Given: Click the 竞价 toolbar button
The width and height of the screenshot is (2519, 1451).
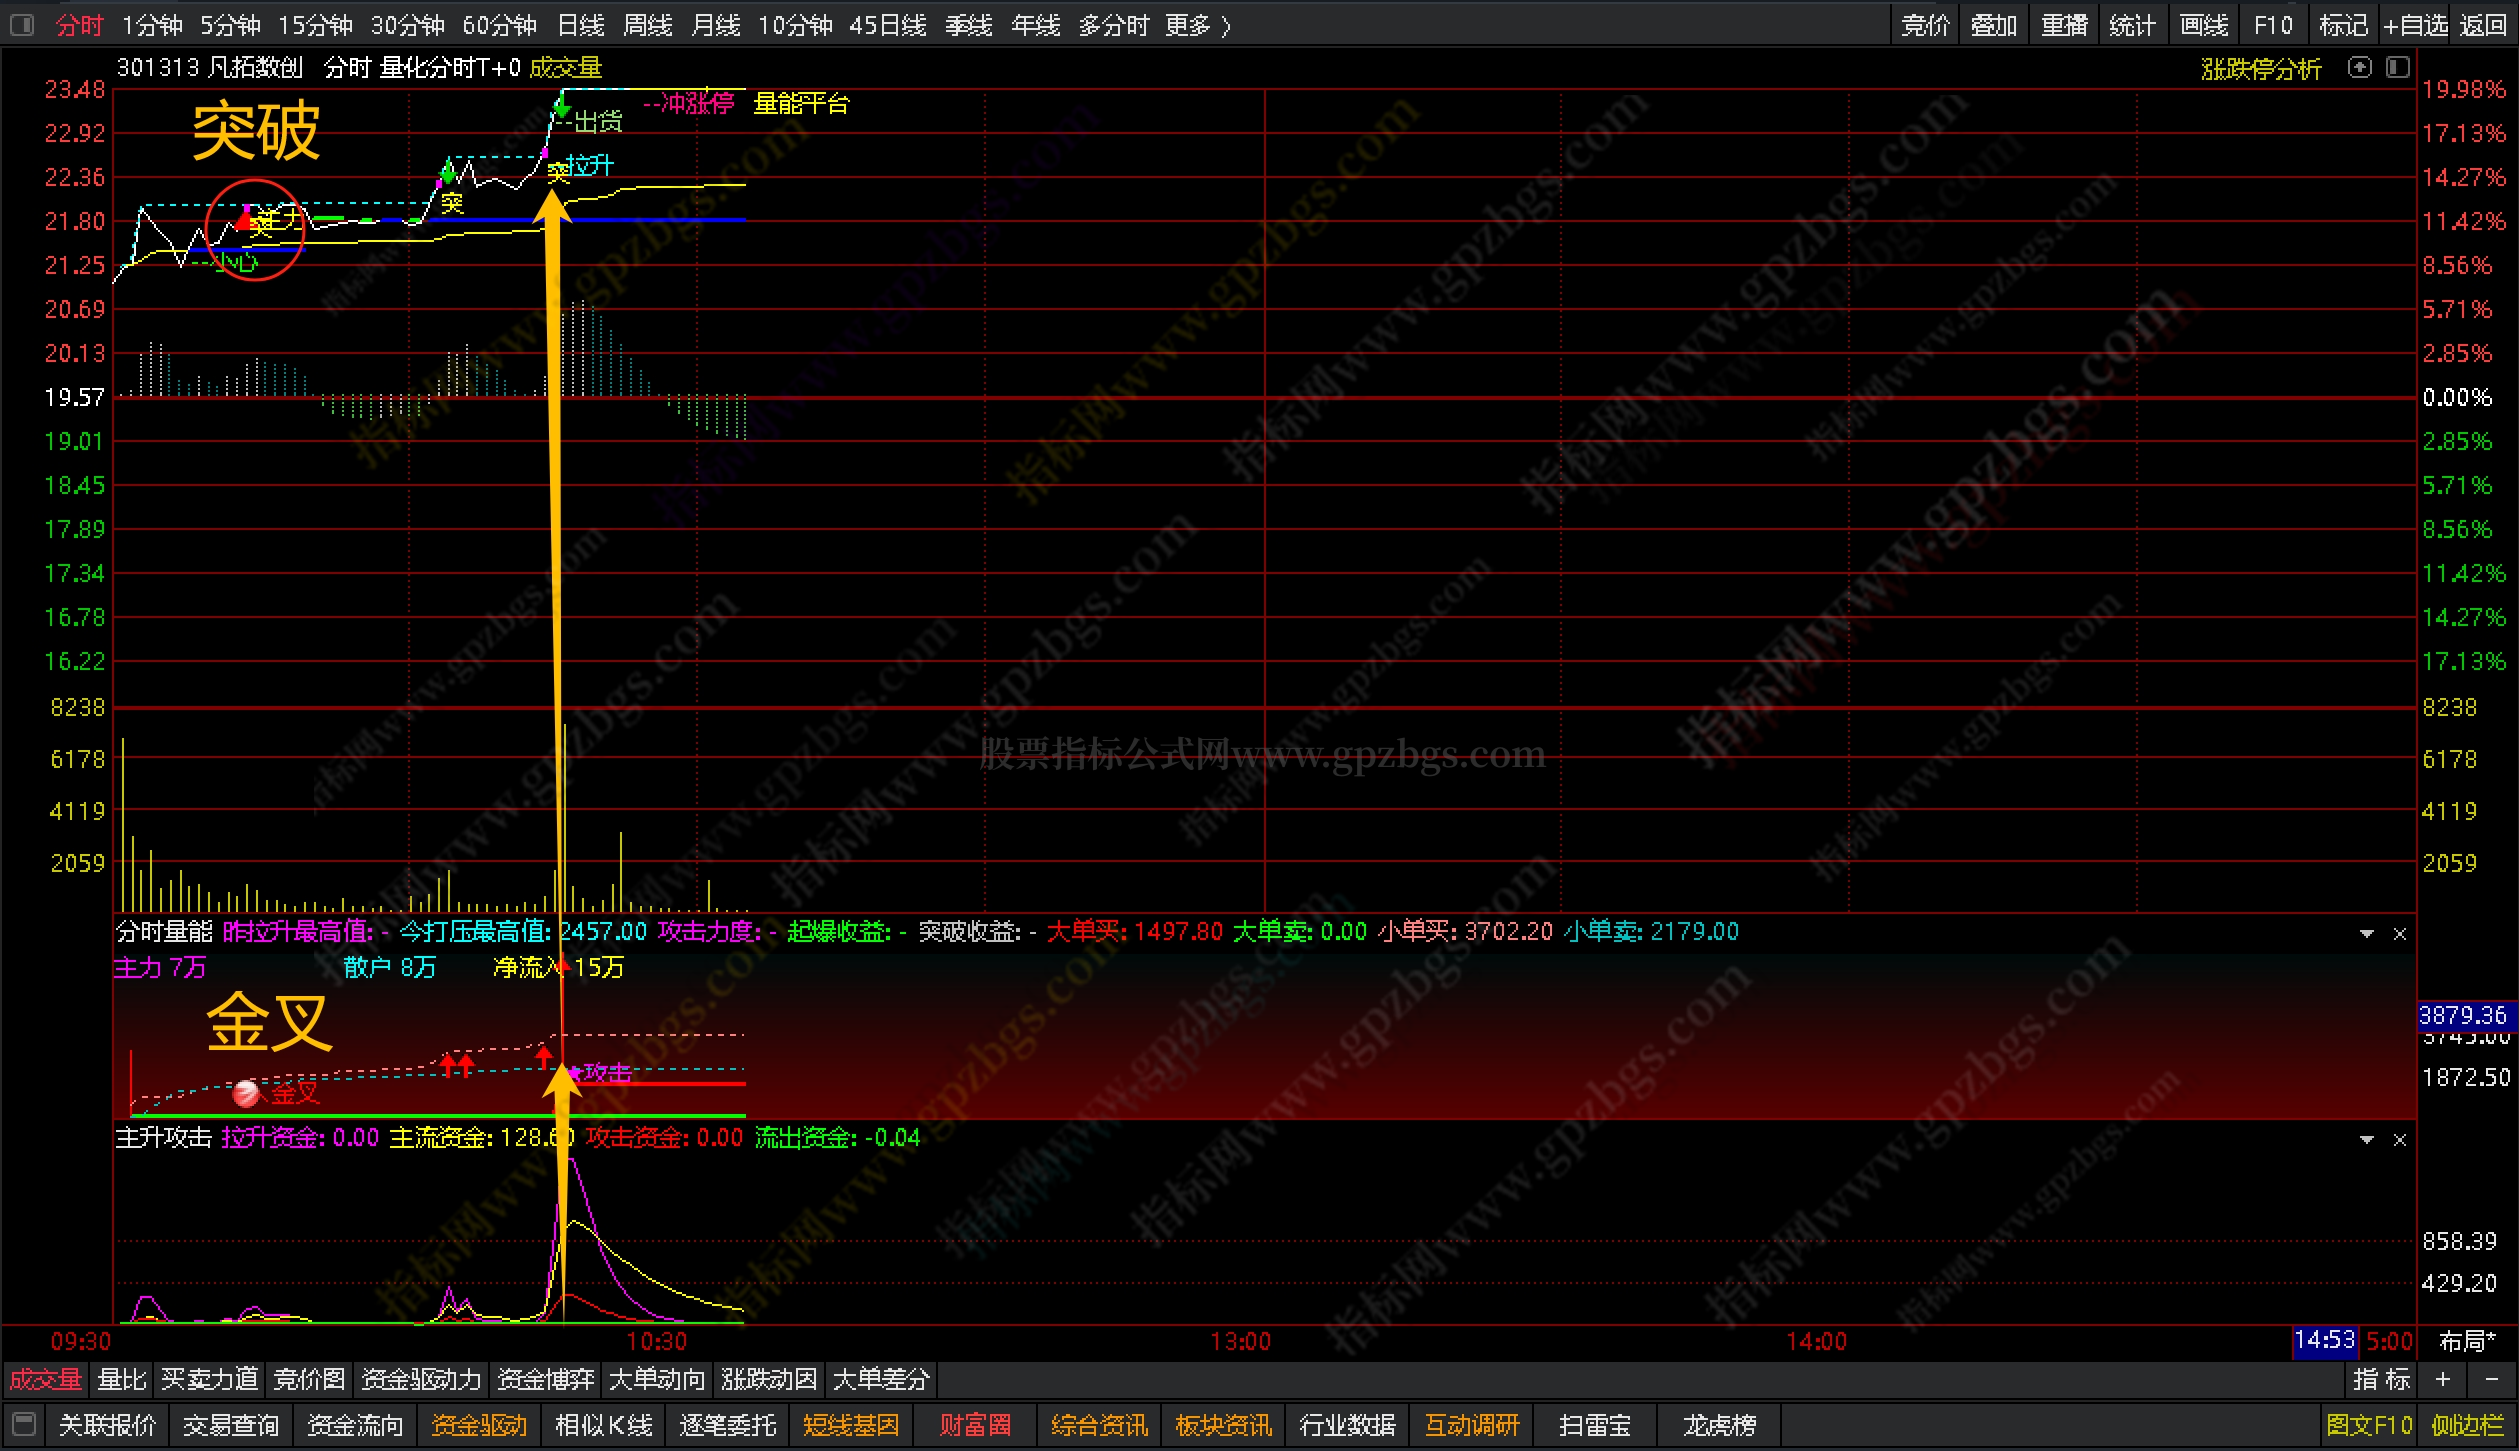Looking at the screenshot, I should coord(1926,25).
